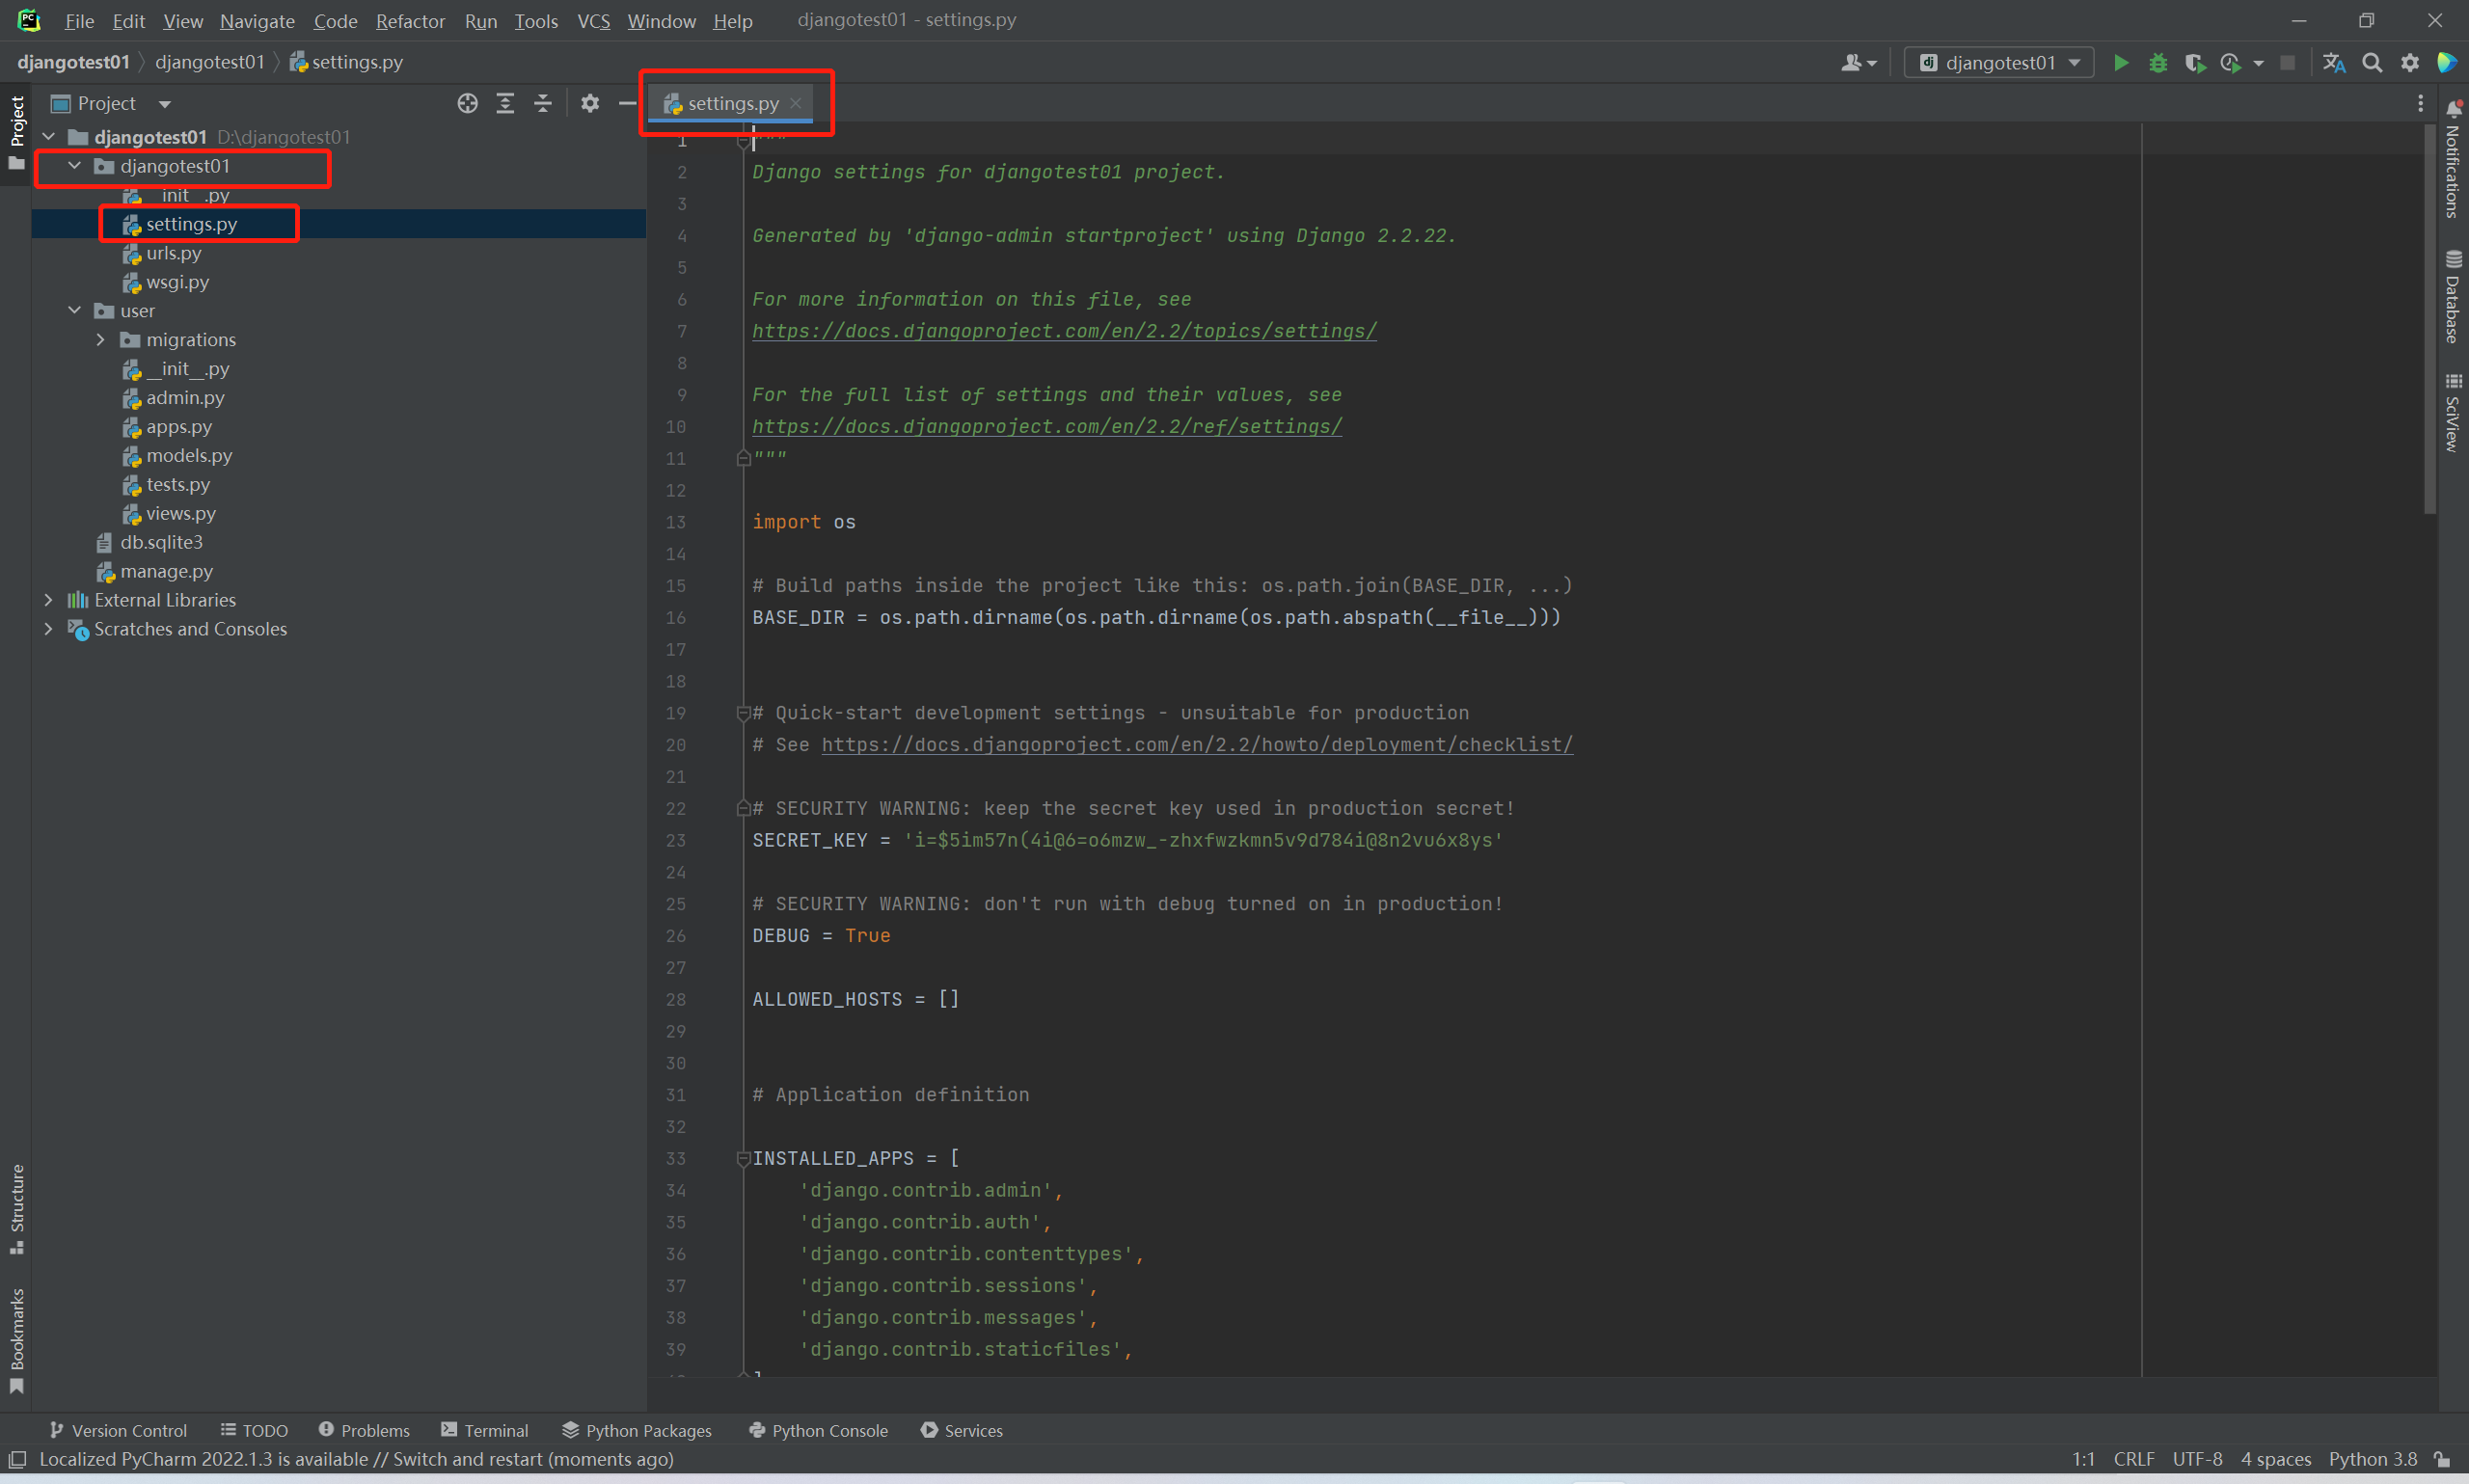2469x1484 pixels.
Task: Click 4 spaces indent setting in status bar
Action: coord(2275,1459)
